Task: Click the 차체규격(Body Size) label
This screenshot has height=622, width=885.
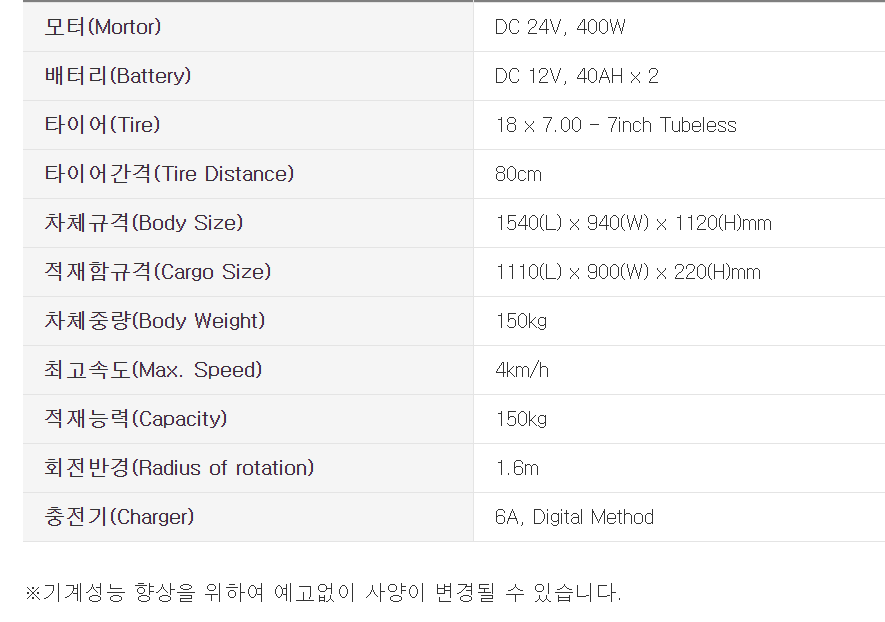Action: click(144, 223)
